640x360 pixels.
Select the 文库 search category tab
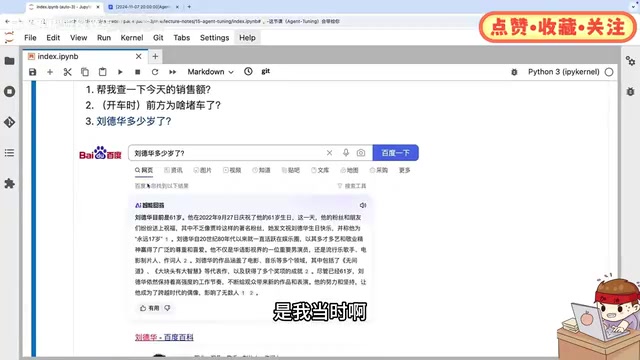coord(320,170)
